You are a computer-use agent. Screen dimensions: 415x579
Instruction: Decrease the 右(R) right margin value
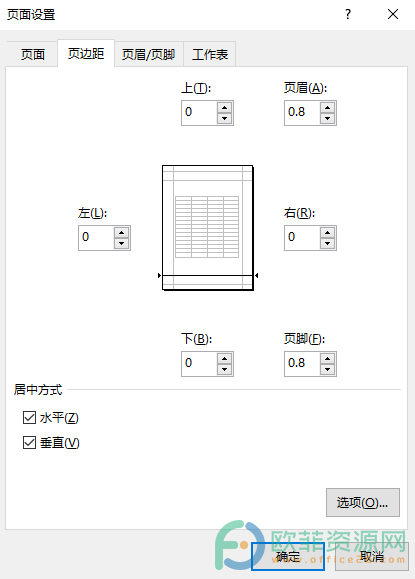[327, 244]
